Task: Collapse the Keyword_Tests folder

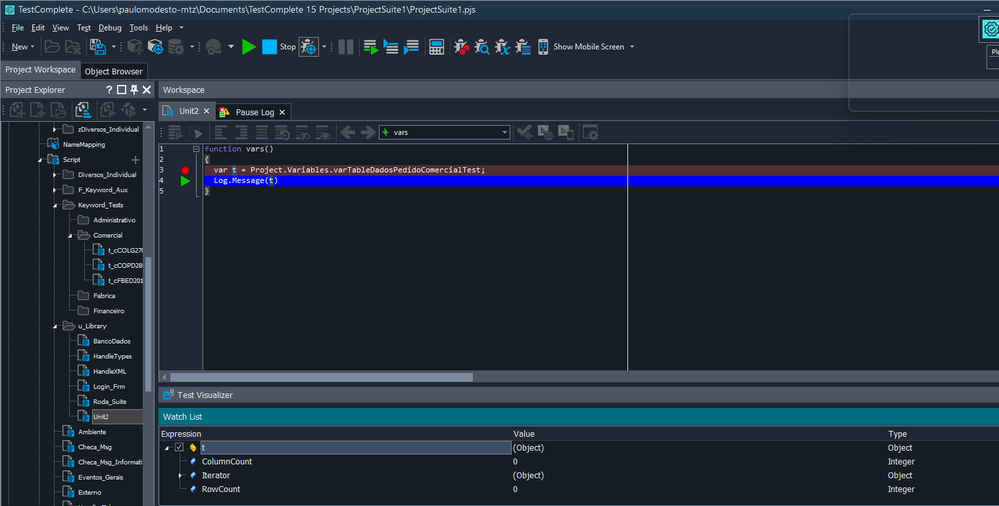Action: (x=54, y=205)
